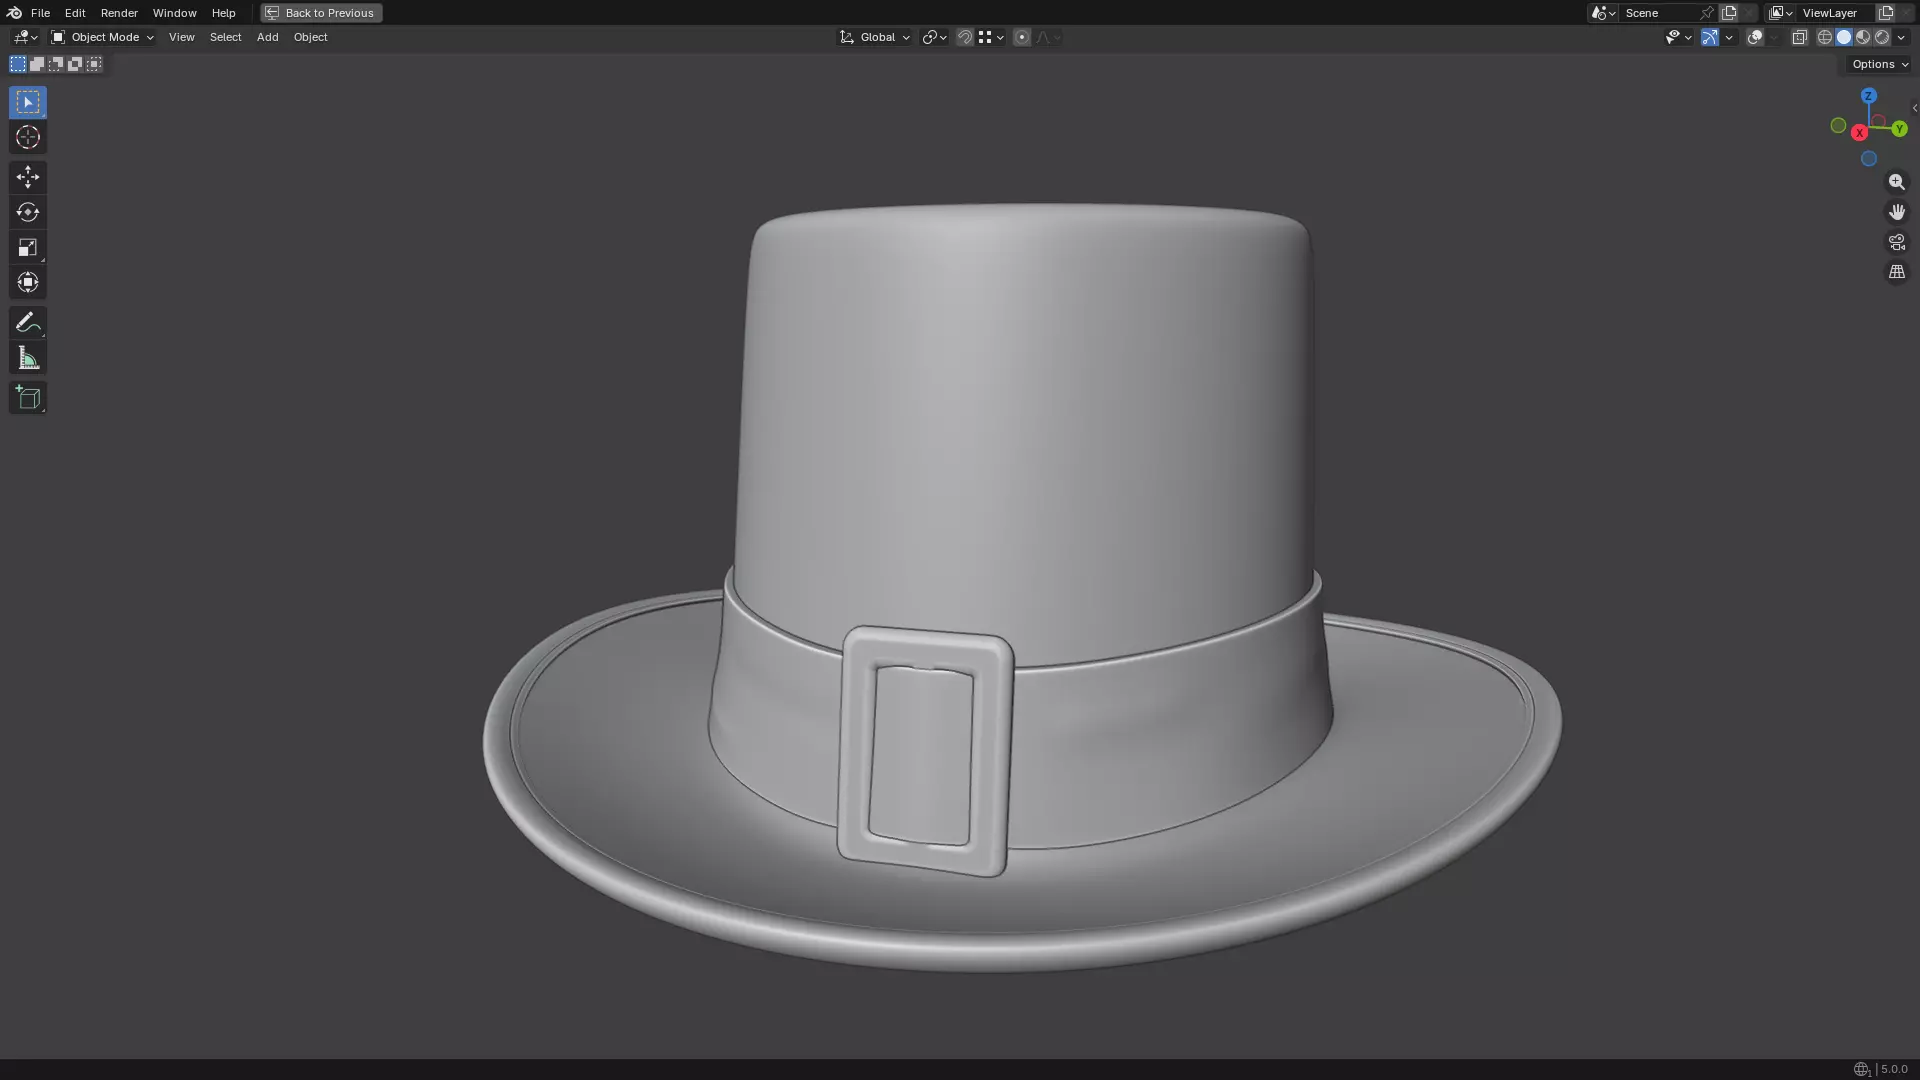This screenshot has width=1920, height=1080.
Task: Expand the Options dropdown
Action: pyautogui.click(x=1879, y=64)
